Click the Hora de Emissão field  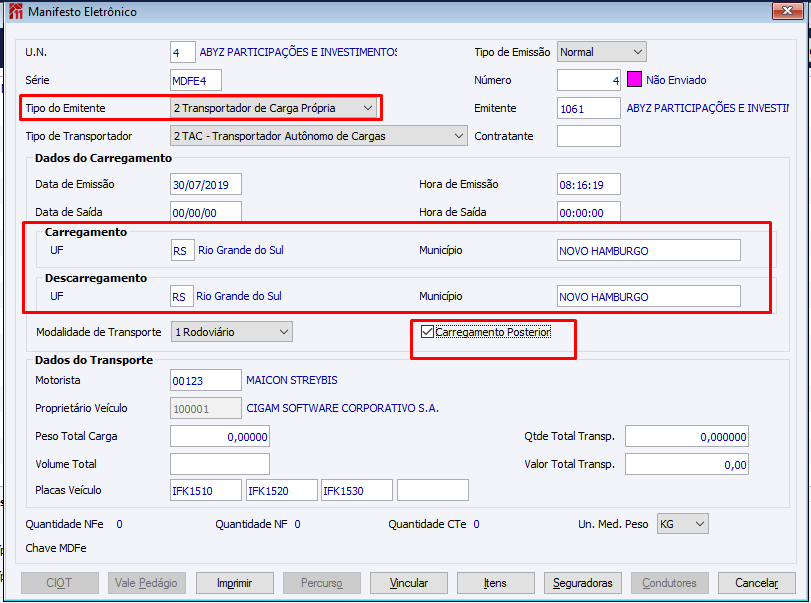(589, 185)
